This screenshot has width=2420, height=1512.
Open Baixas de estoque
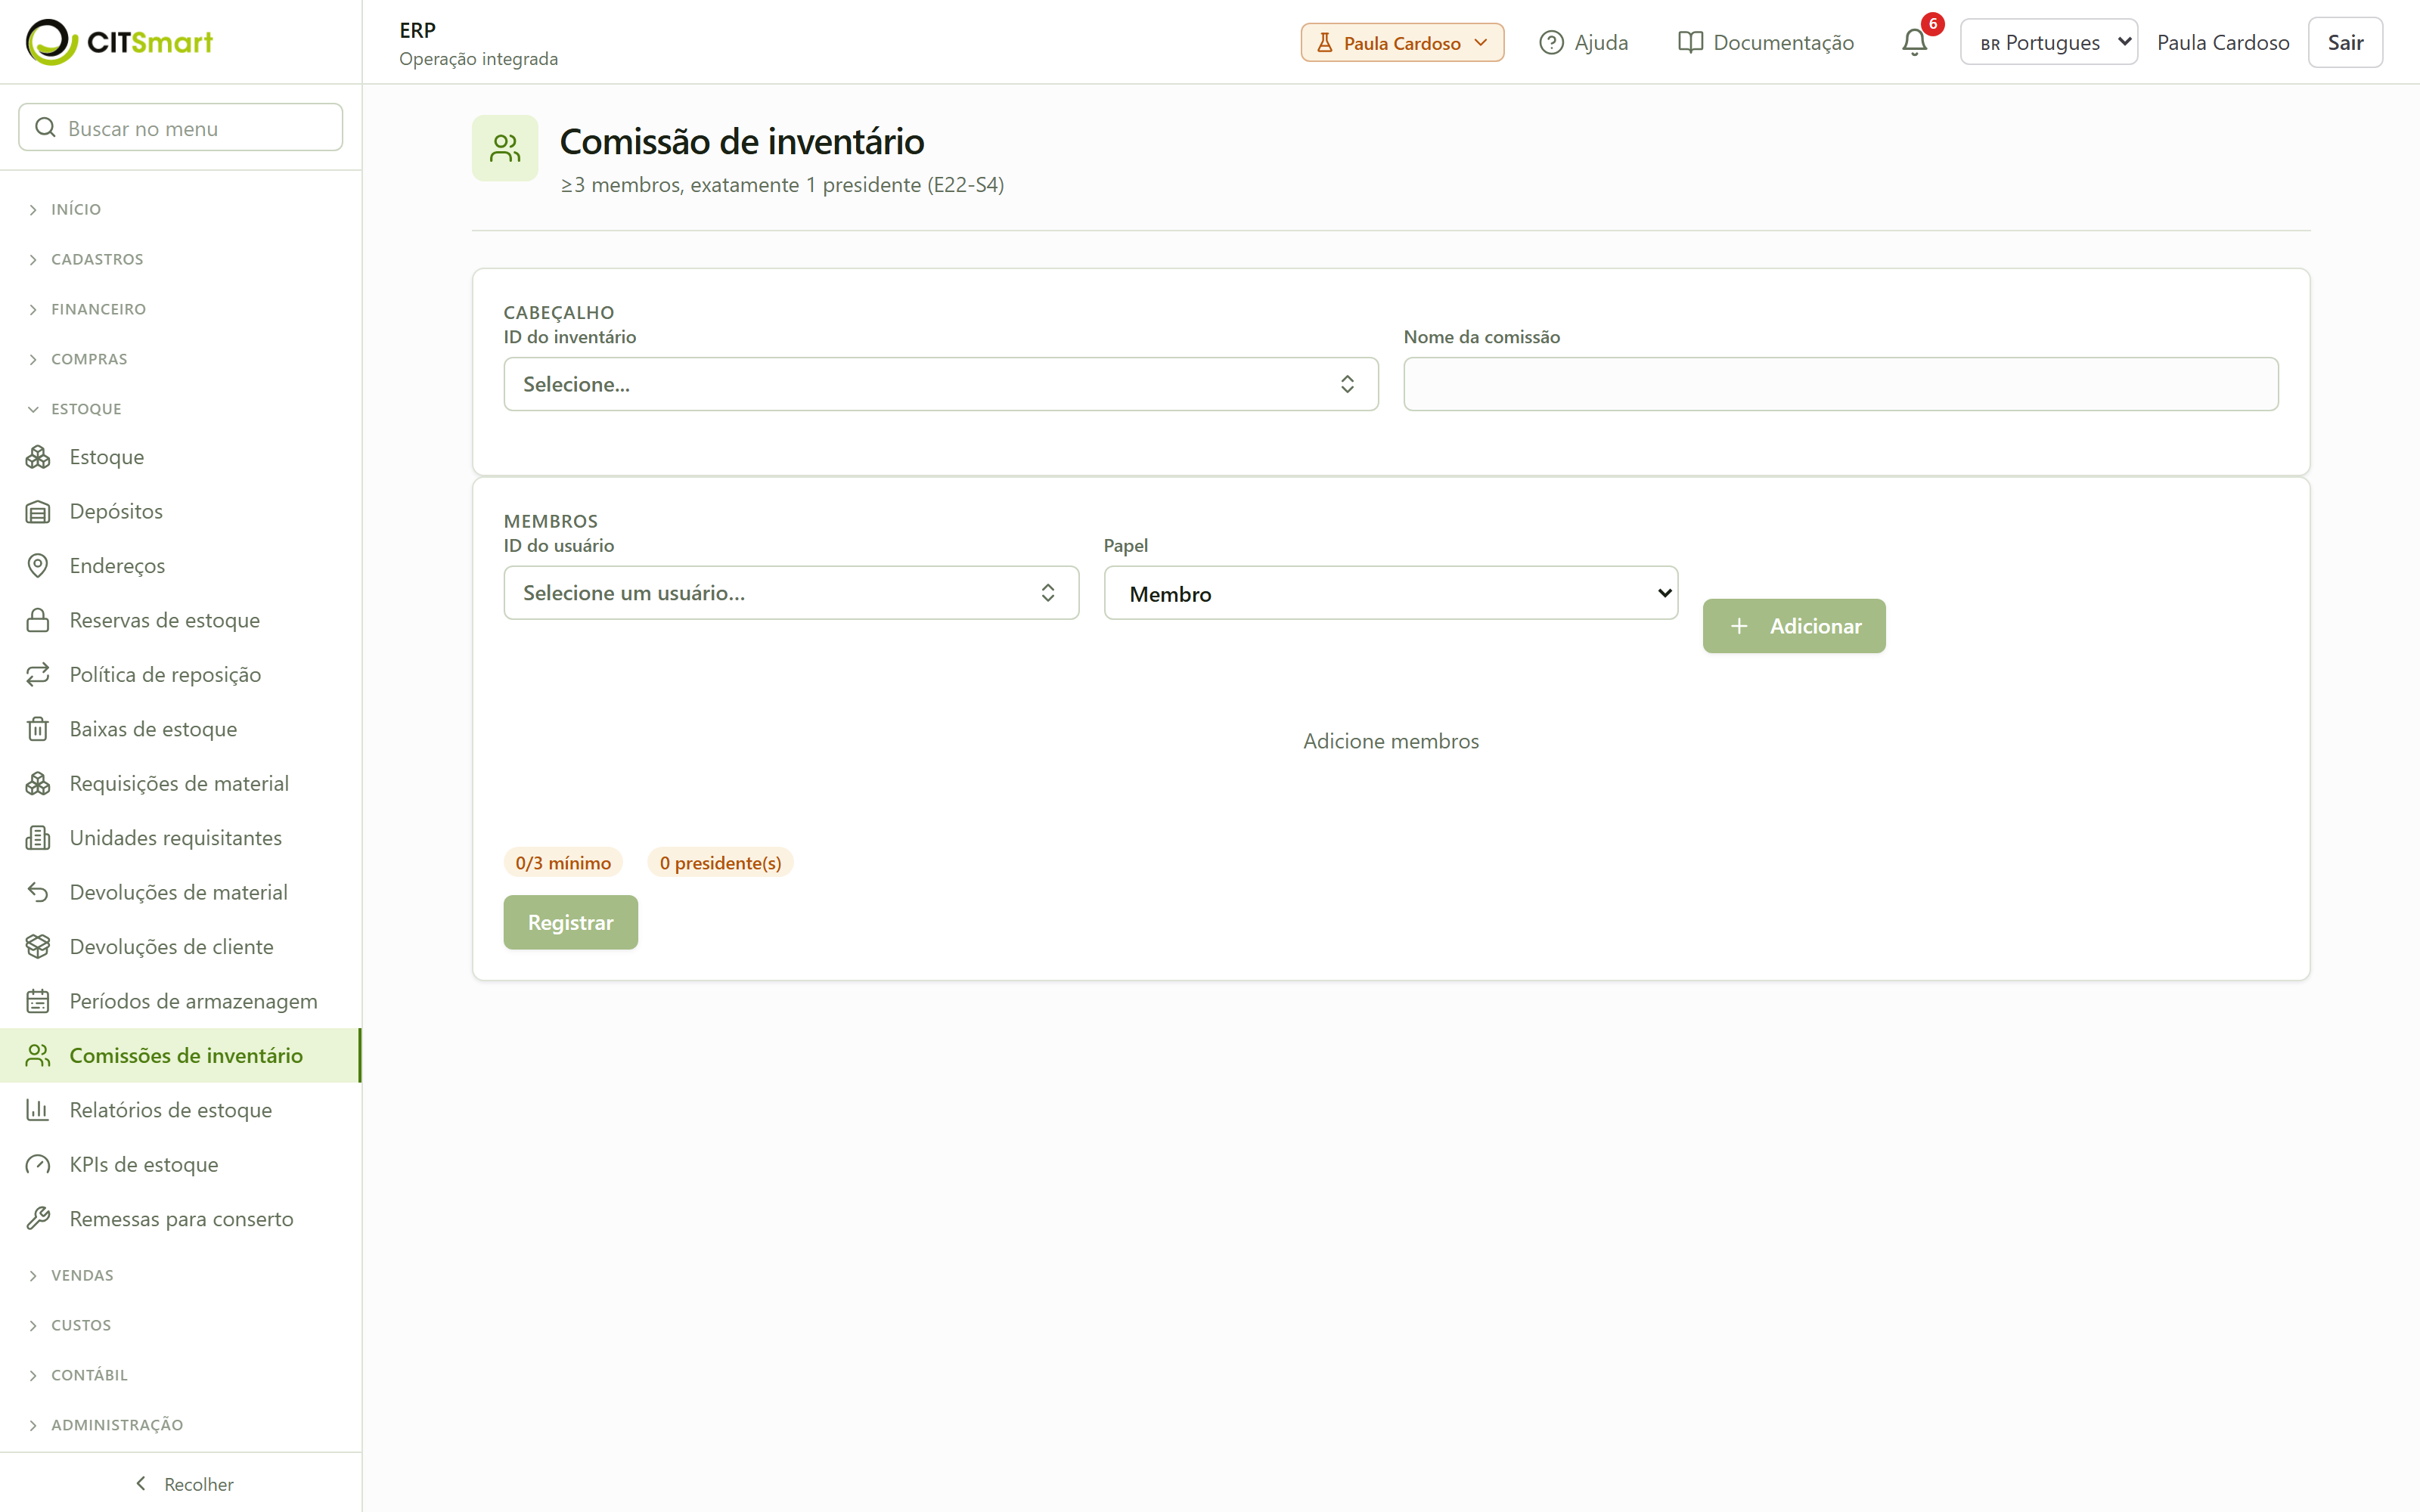click(180, 729)
